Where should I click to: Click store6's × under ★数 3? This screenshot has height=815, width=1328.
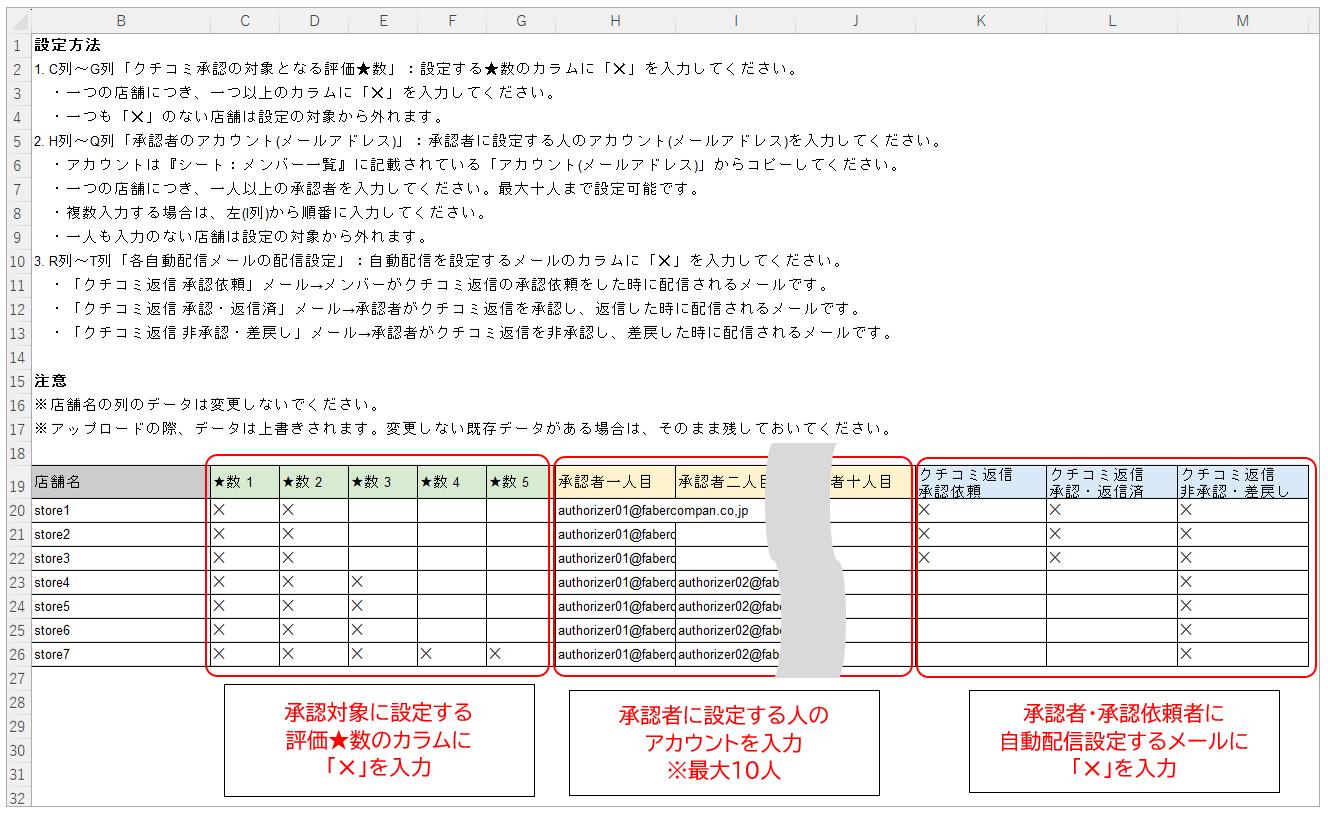tap(357, 630)
